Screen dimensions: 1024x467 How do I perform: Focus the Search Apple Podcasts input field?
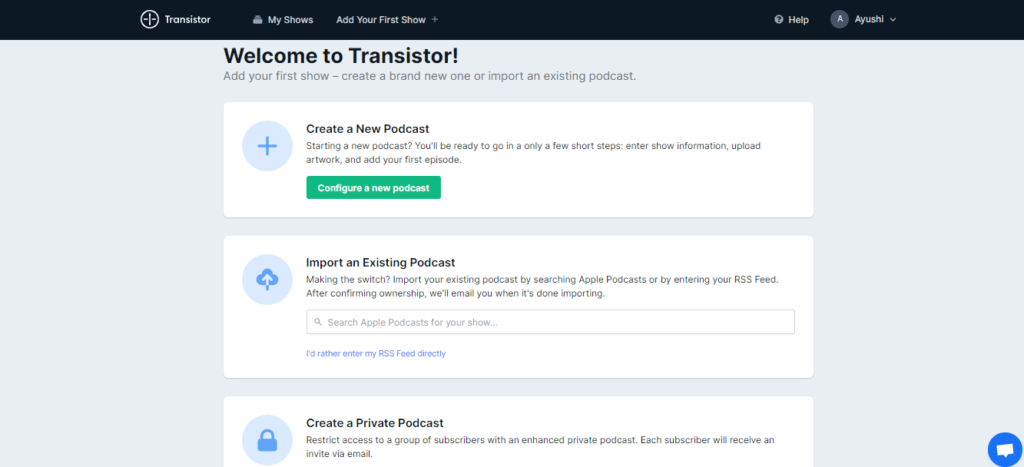pos(551,322)
